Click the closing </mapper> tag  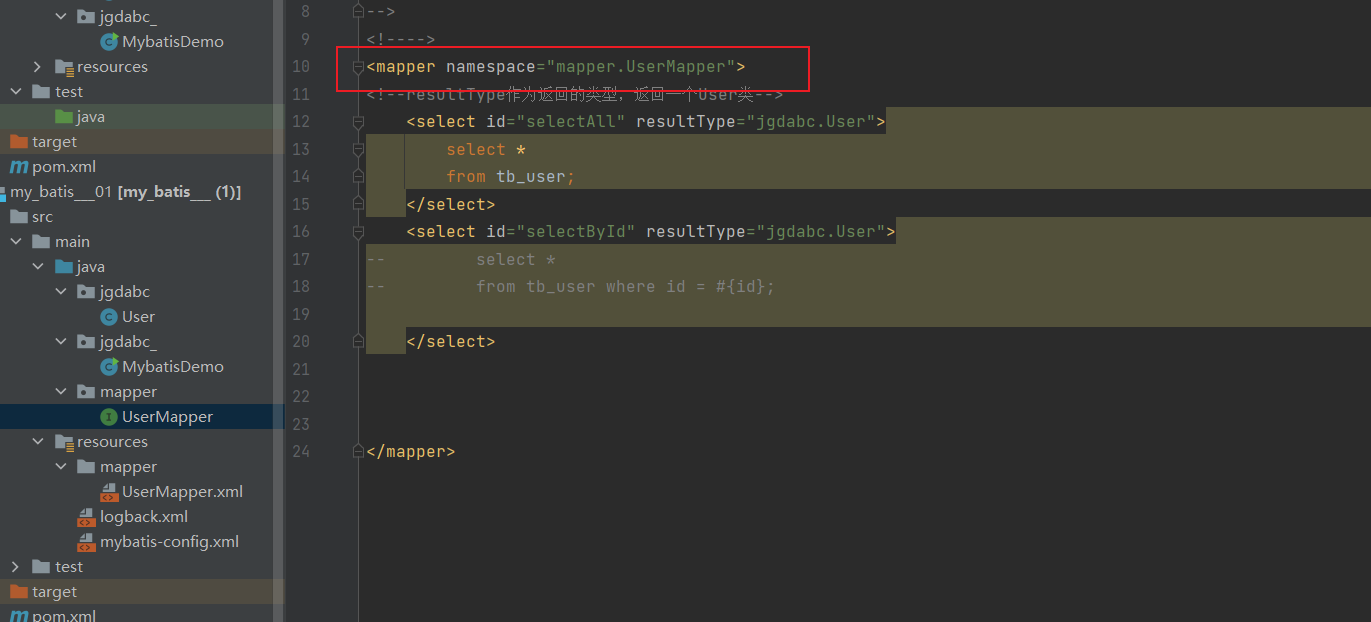411,452
